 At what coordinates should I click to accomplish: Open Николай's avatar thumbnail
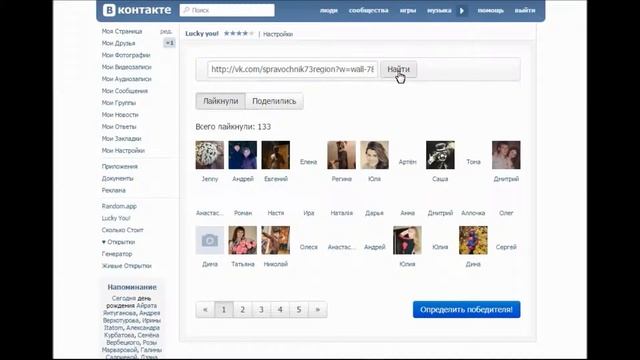[276, 240]
